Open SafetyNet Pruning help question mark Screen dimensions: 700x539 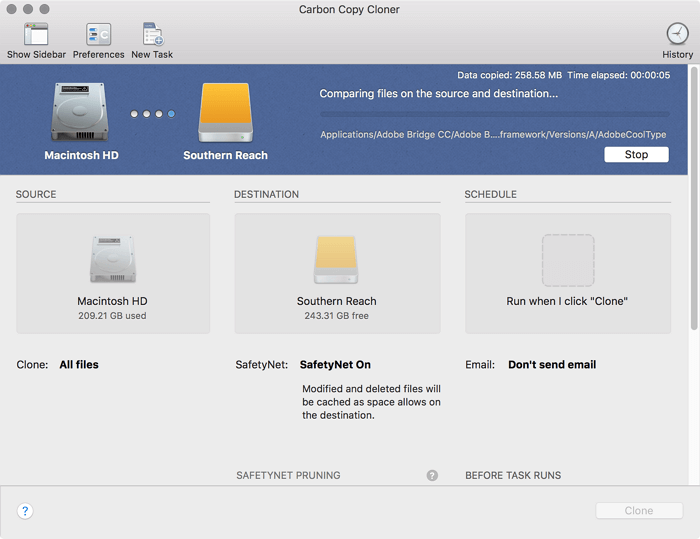coord(432,476)
